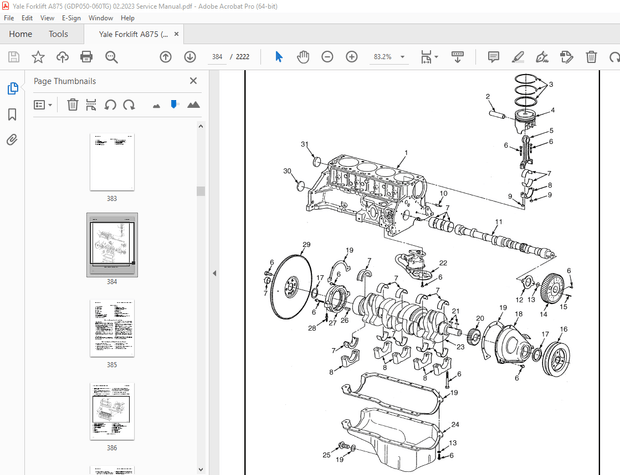The image size is (620, 475).
Task: Open the fit page options dropdown
Action: pyautogui.click(x=436, y=57)
